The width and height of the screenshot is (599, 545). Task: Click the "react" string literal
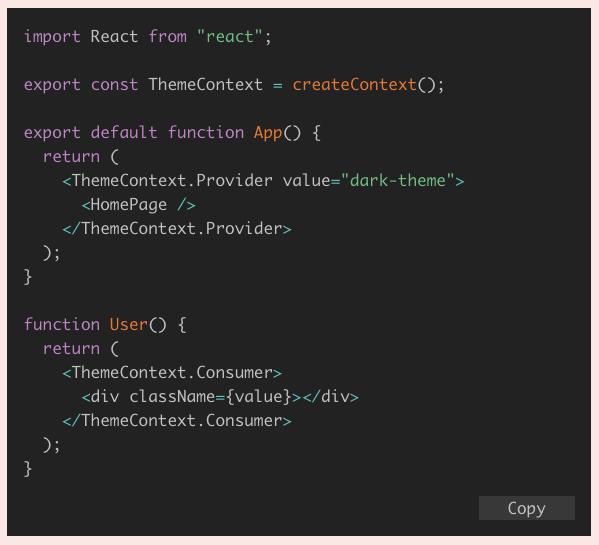pyautogui.click(x=229, y=37)
